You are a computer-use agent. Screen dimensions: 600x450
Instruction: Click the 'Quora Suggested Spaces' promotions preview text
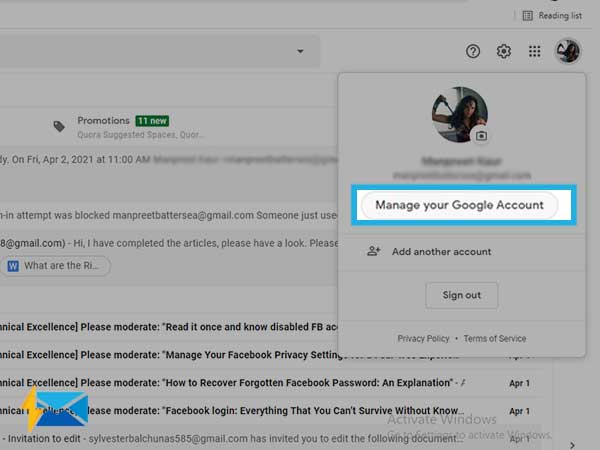click(x=141, y=135)
